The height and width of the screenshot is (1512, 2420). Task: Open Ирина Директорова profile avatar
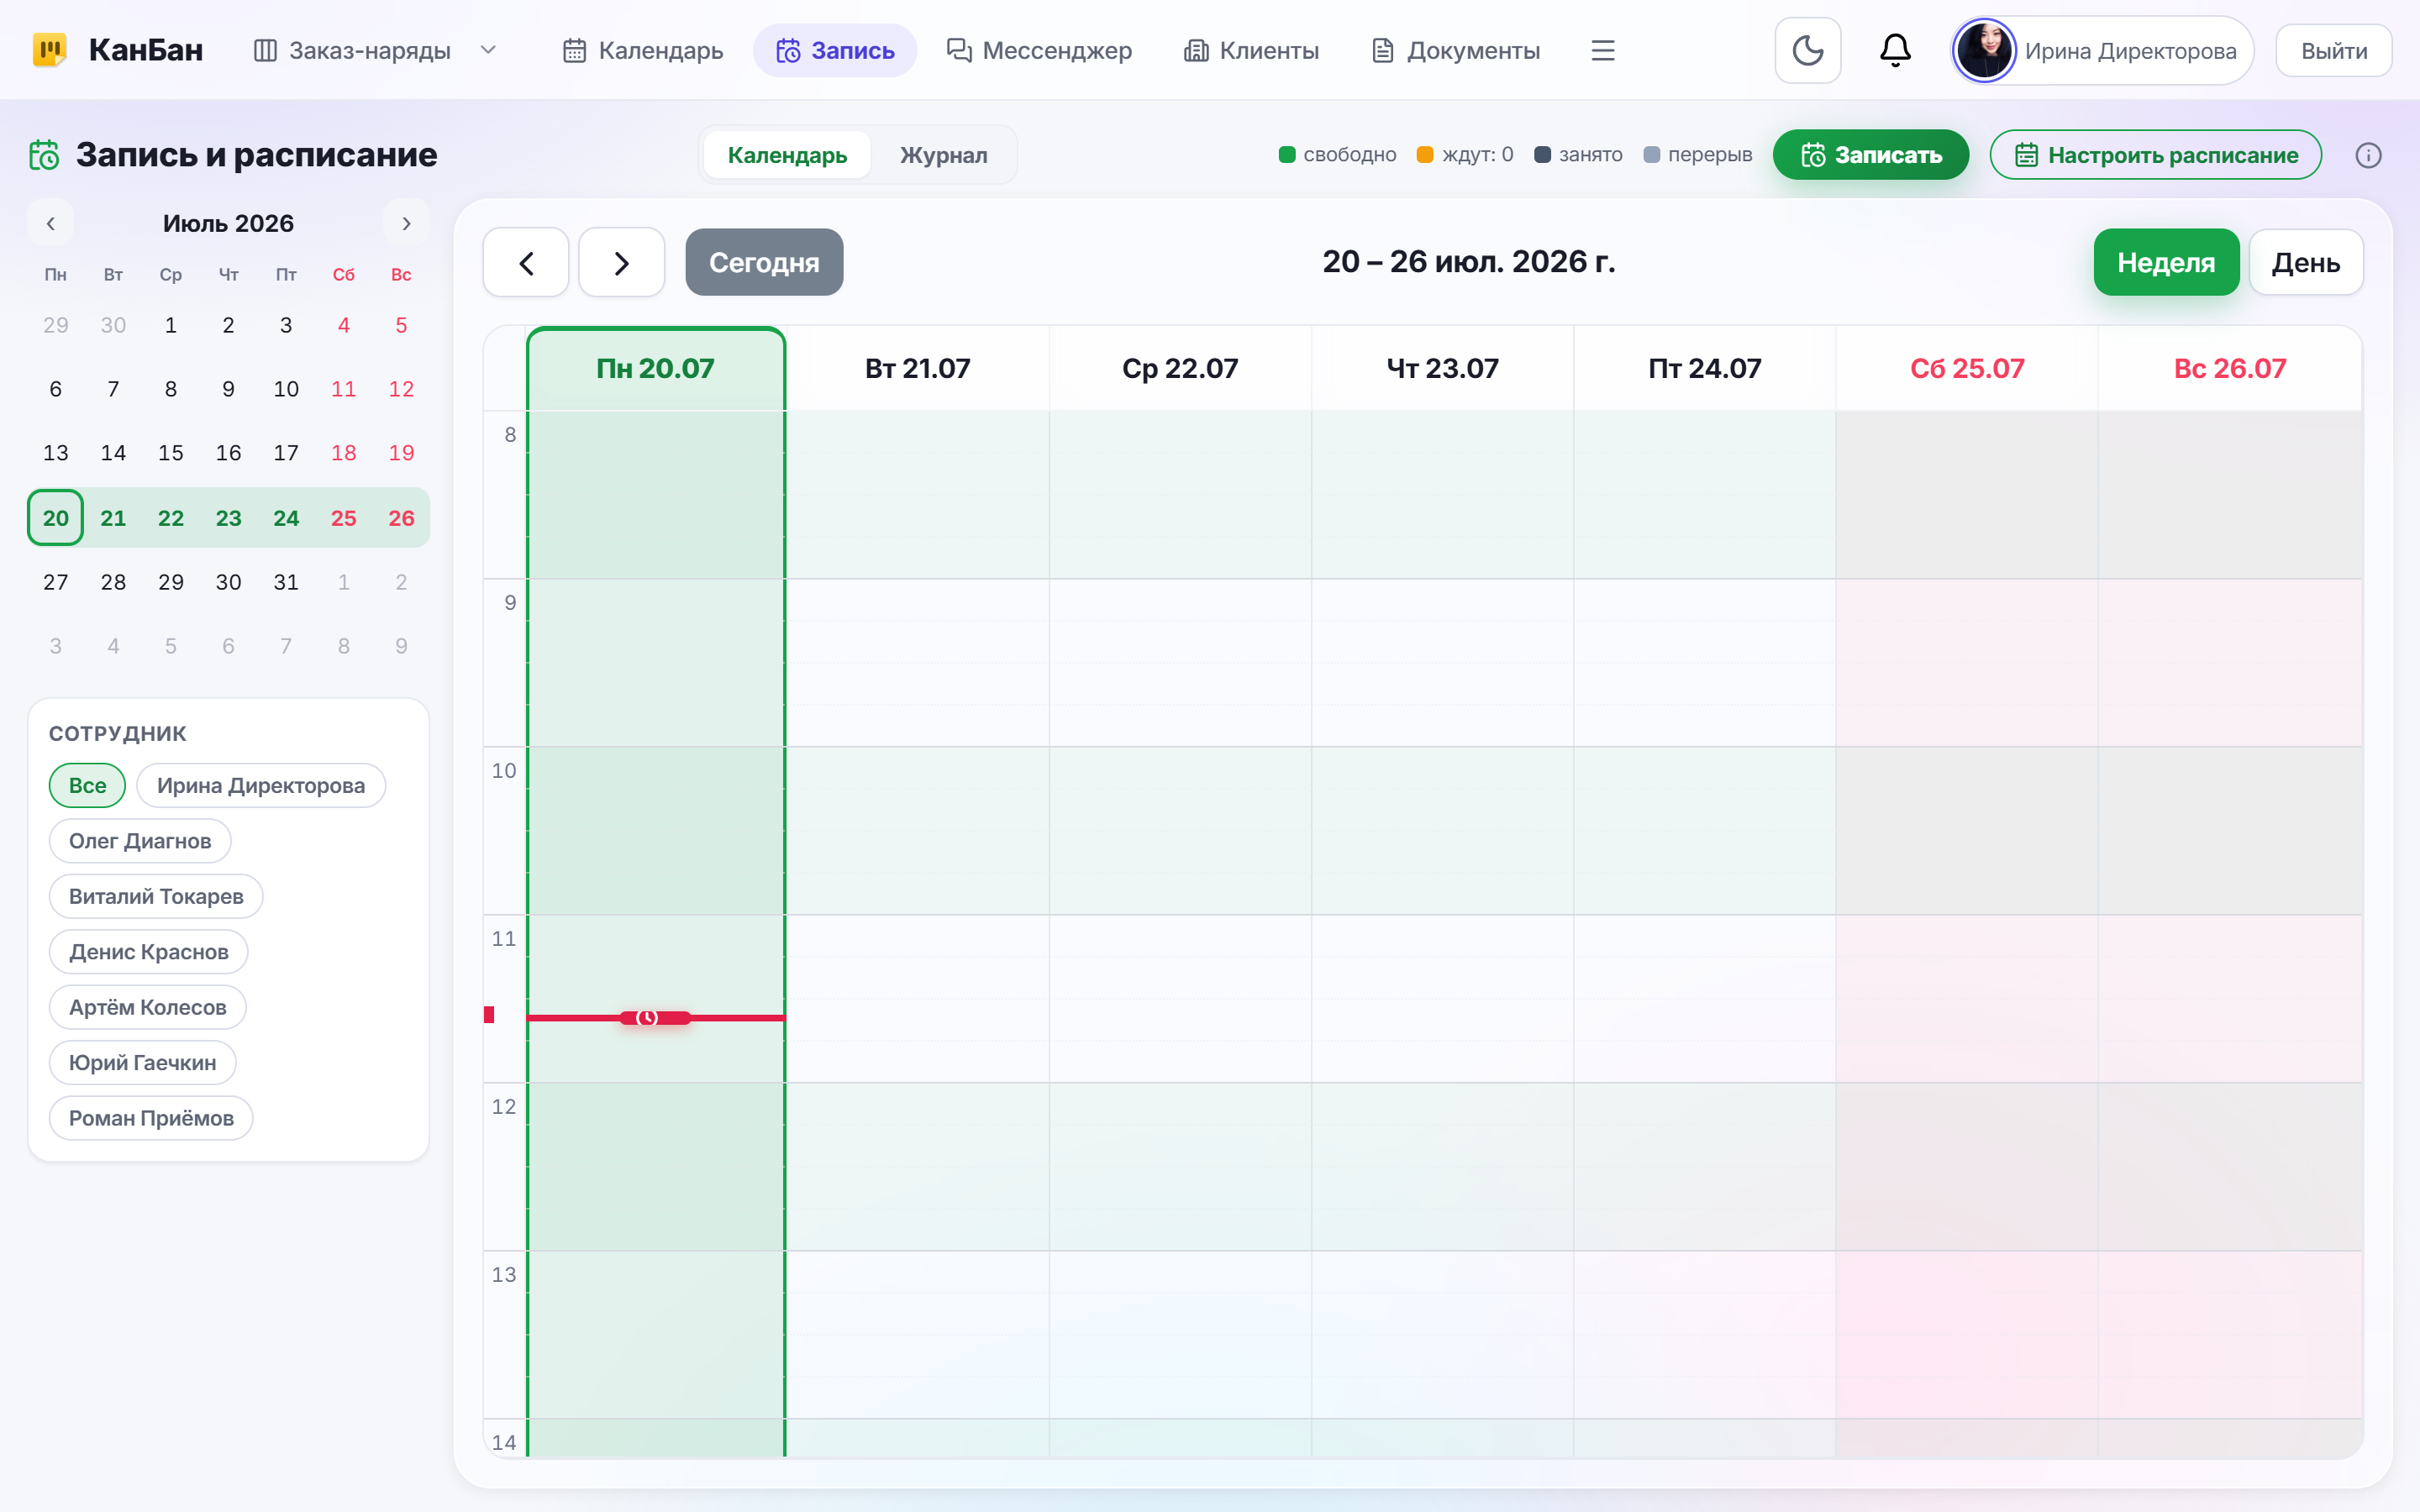click(1984, 50)
